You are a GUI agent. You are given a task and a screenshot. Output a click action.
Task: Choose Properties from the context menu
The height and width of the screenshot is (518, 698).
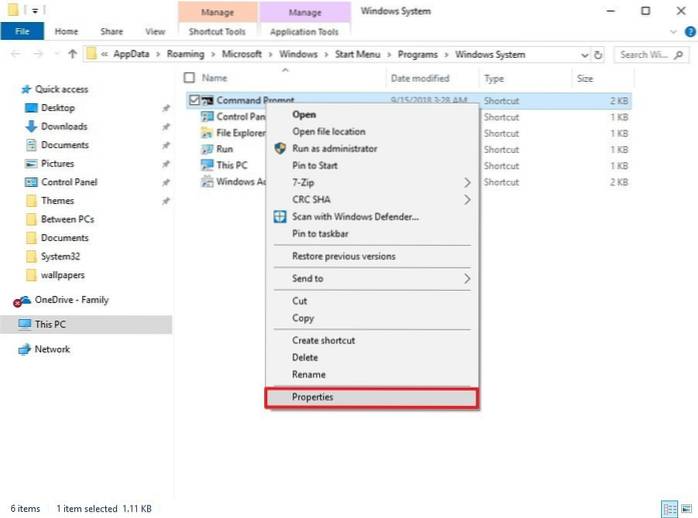[x=370, y=397]
